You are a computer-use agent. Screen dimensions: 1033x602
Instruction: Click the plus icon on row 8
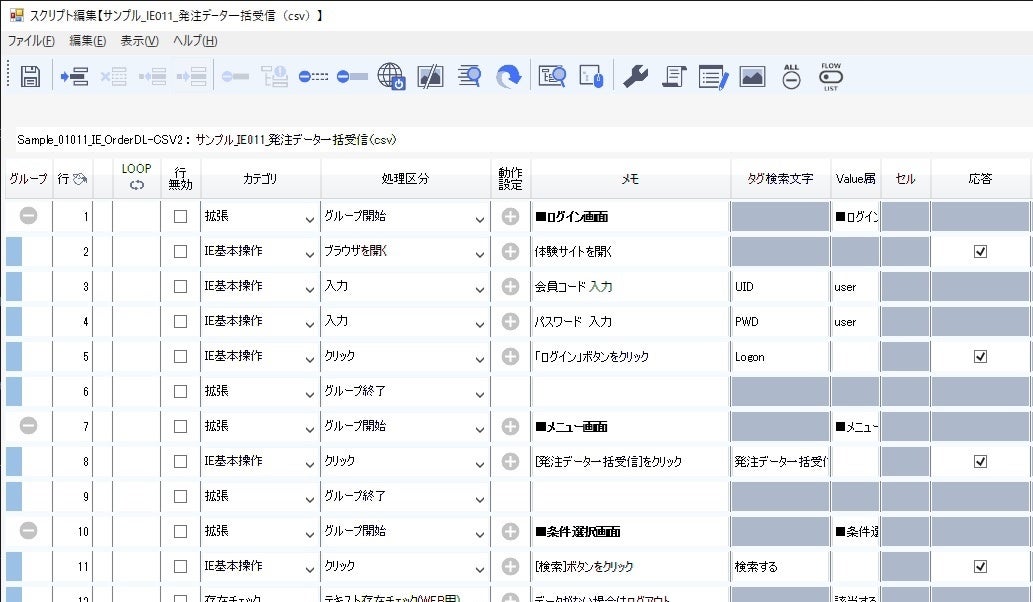click(510, 462)
